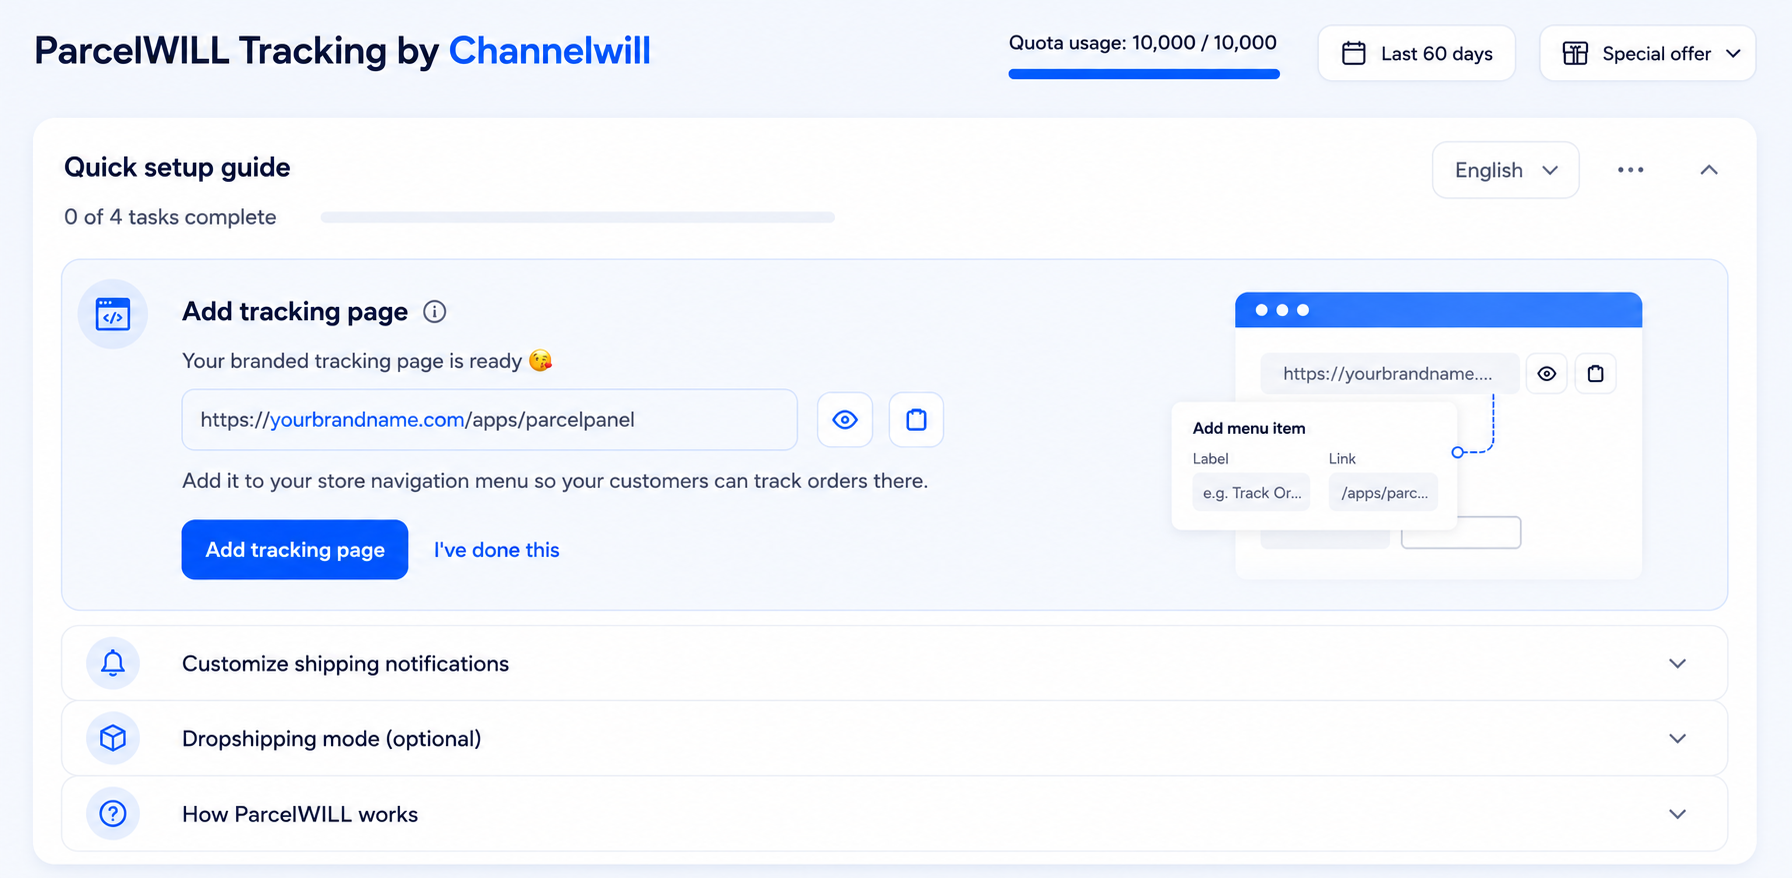Click the Customize shipping notifications row title

tap(346, 663)
